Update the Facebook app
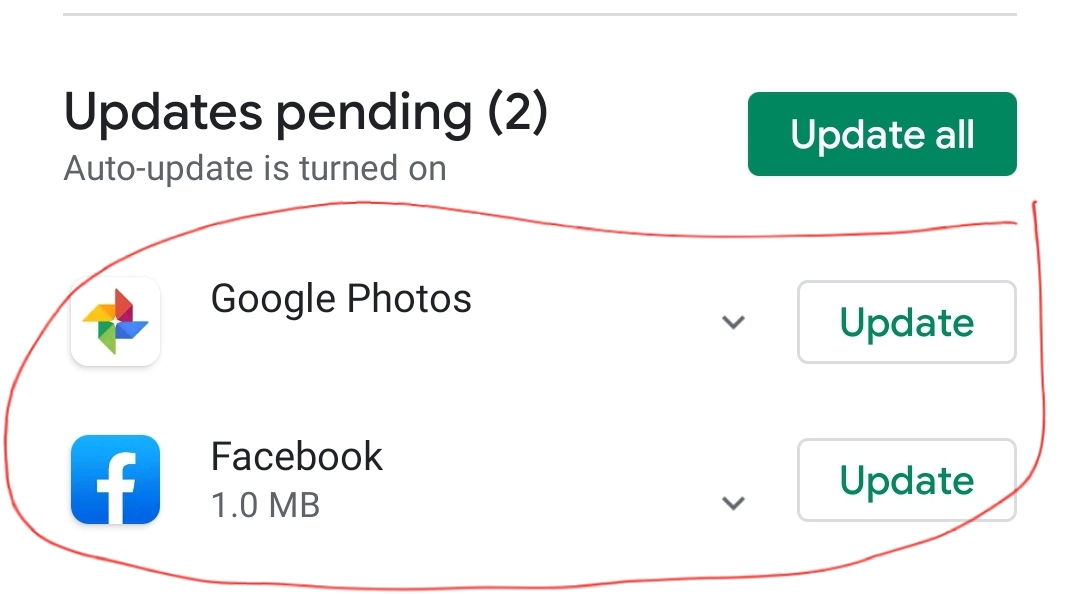 pos(907,480)
